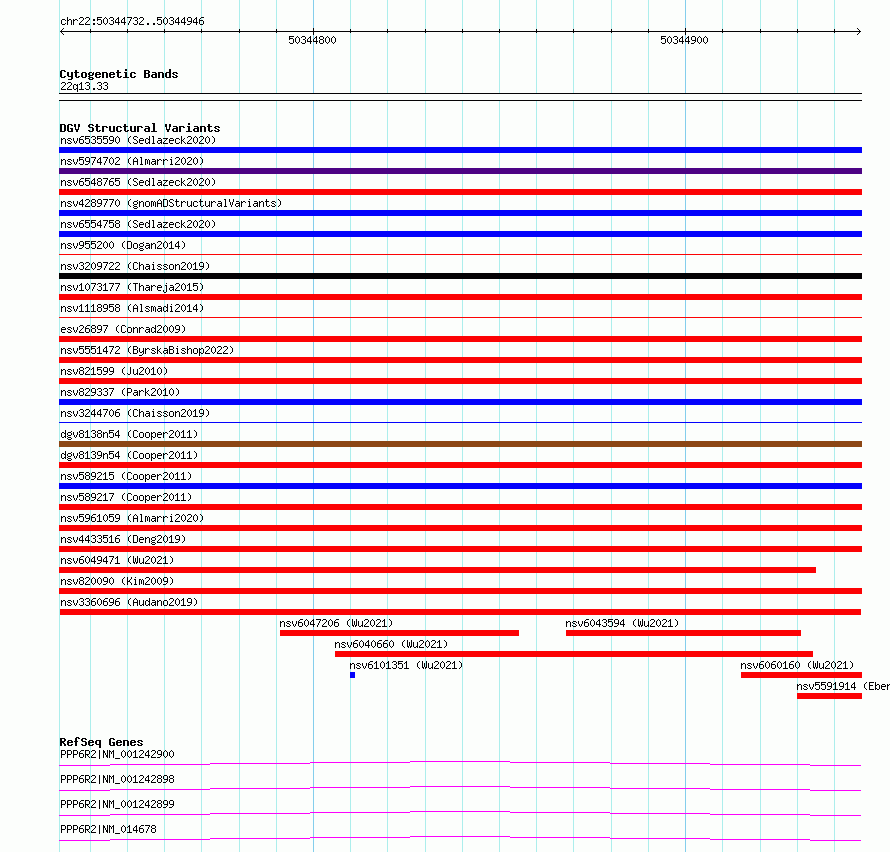This screenshot has height=852, width=890.
Task: Click the Cytogenetic Bands track title
Action: point(119,74)
